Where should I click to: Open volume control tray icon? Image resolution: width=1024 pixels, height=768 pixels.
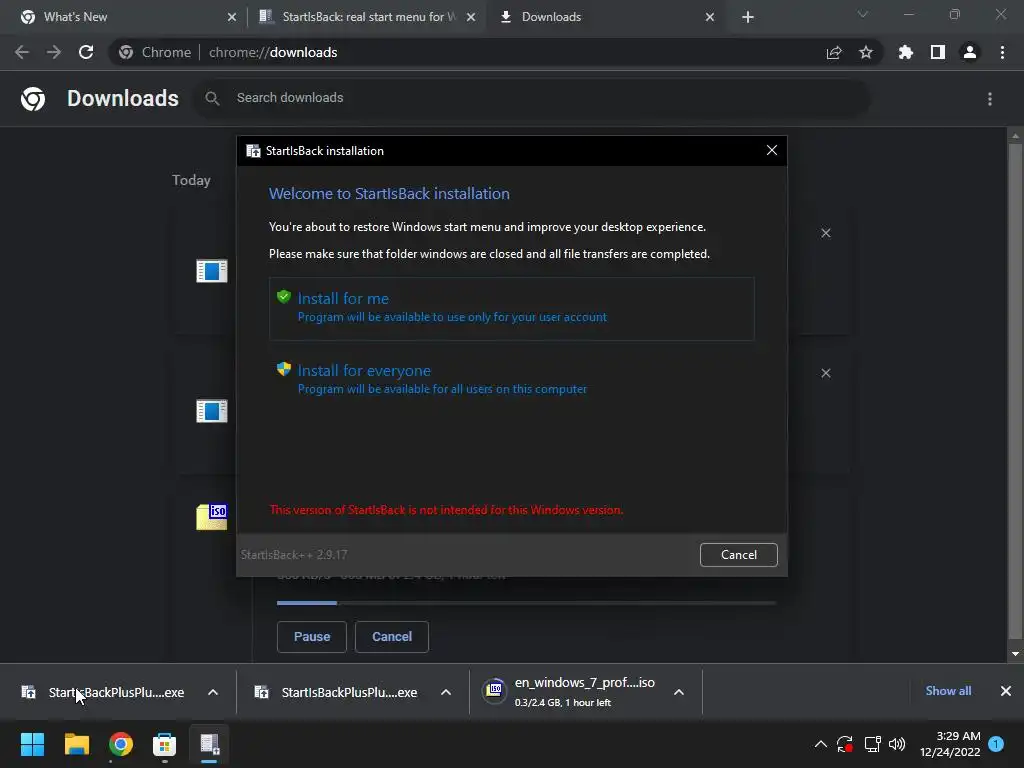(897, 744)
